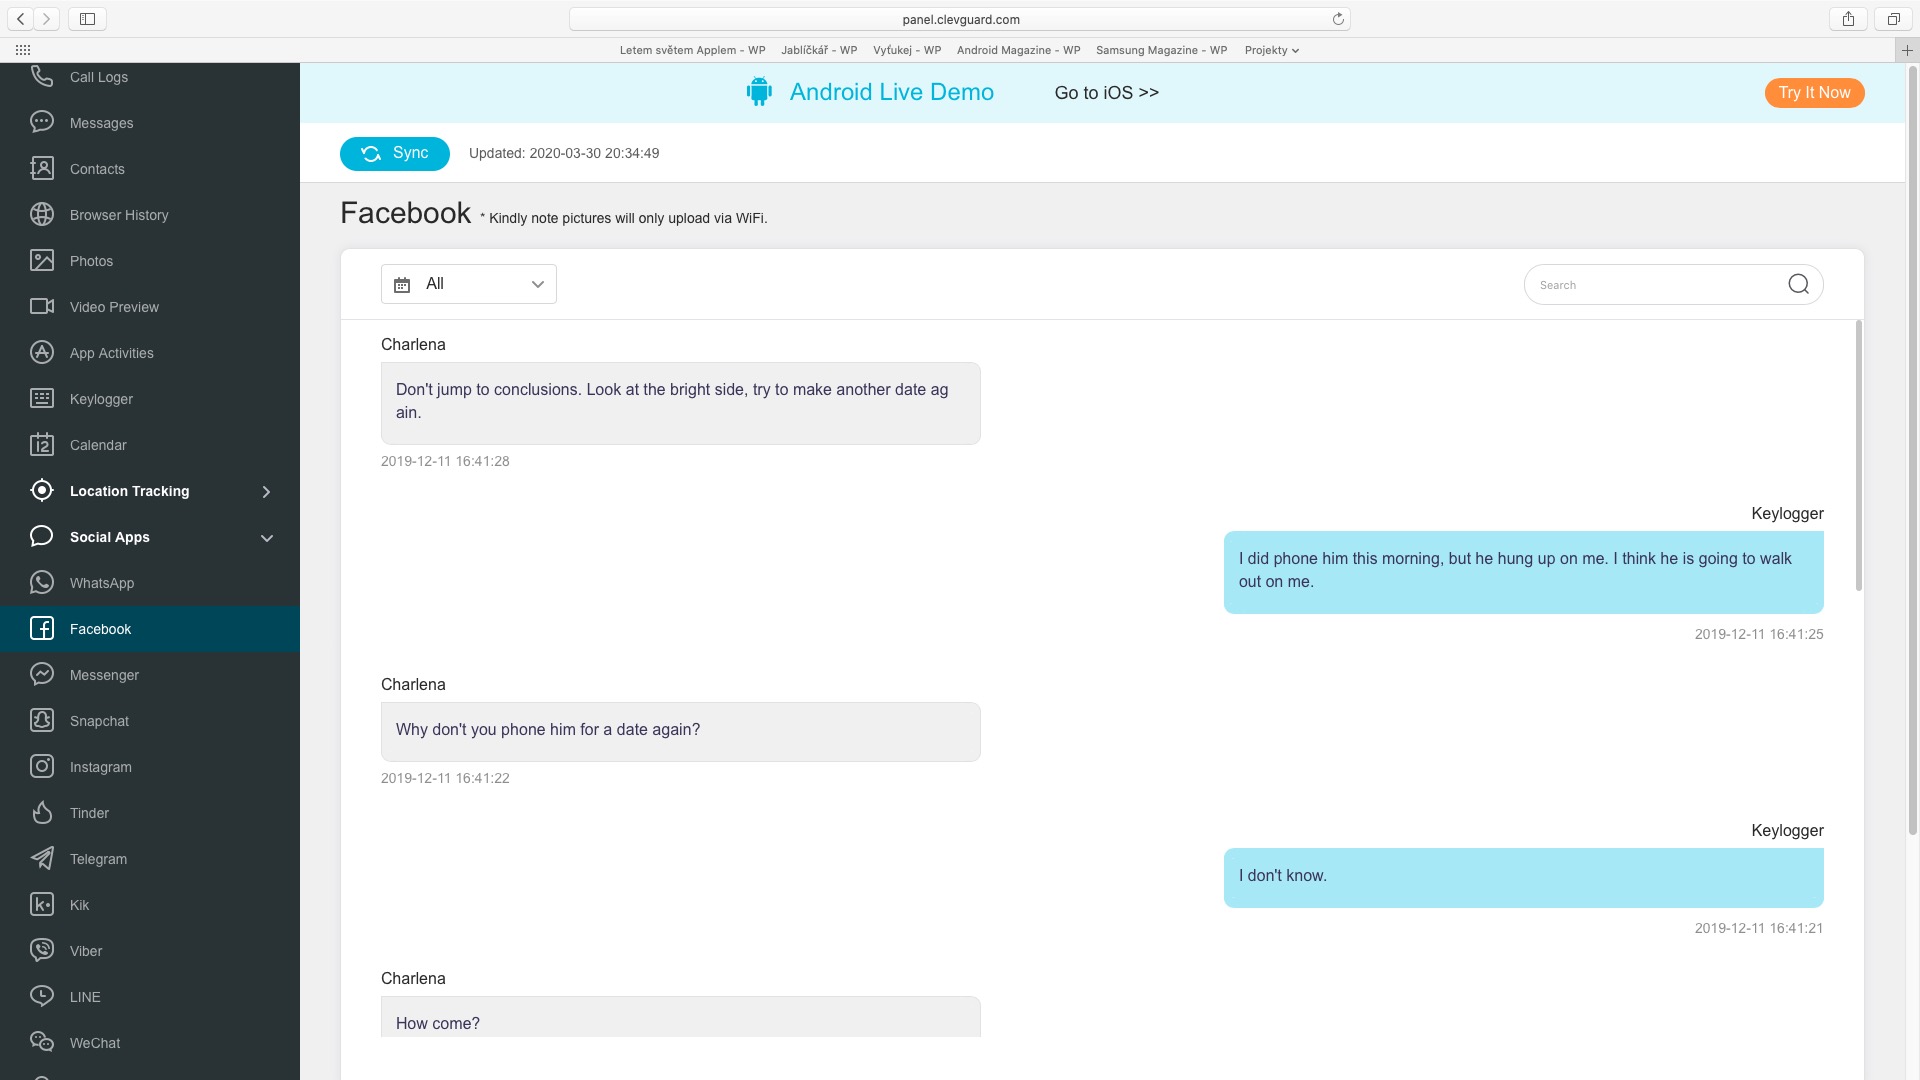Click the Safari share icon
This screenshot has height=1080, width=1920.
click(1848, 19)
